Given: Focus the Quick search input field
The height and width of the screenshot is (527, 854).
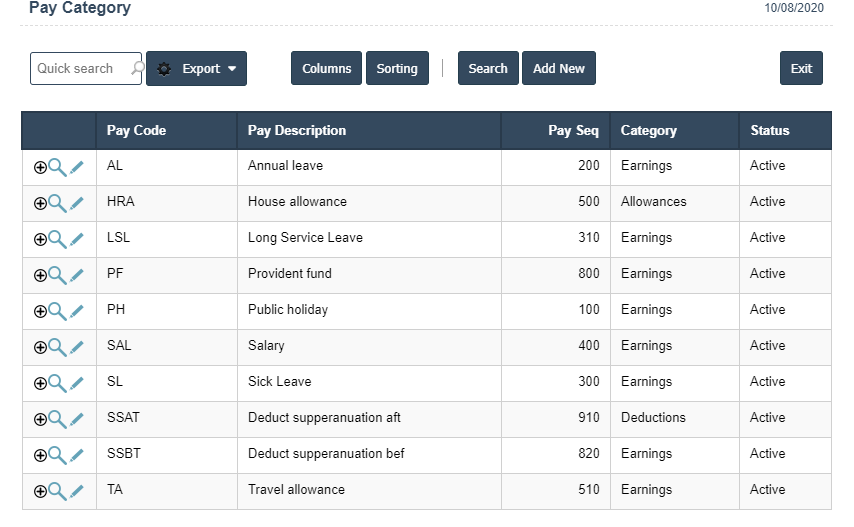Looking at the screenshot, I should (x=78, y=69).
